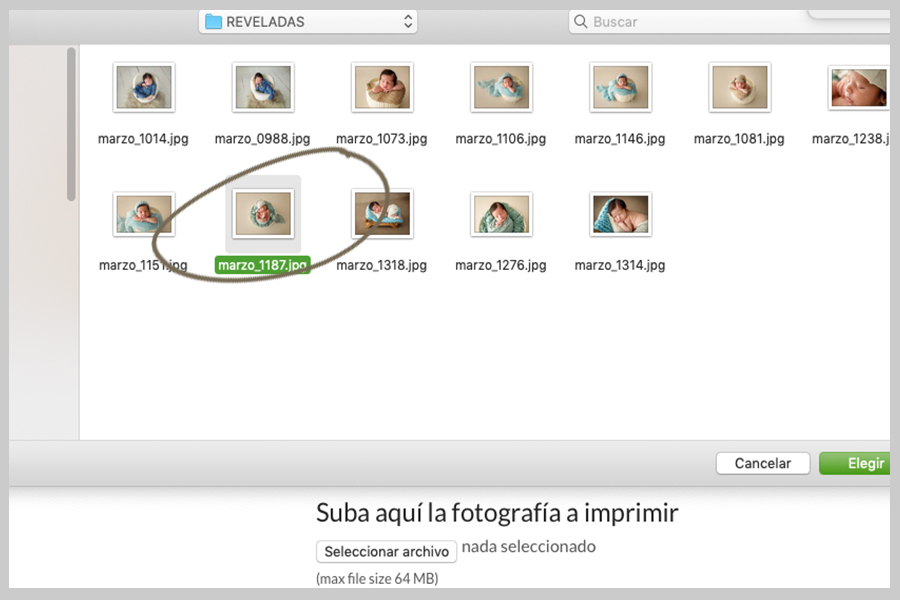Select thumbnail marzo_1014.jpg

tap(143, 88)
